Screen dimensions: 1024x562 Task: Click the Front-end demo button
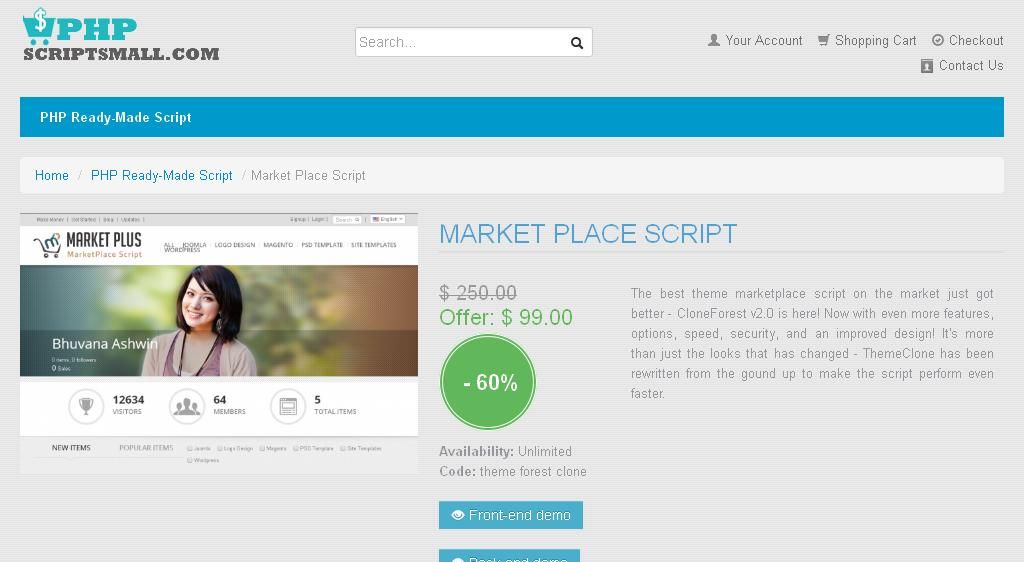point(511,515)
